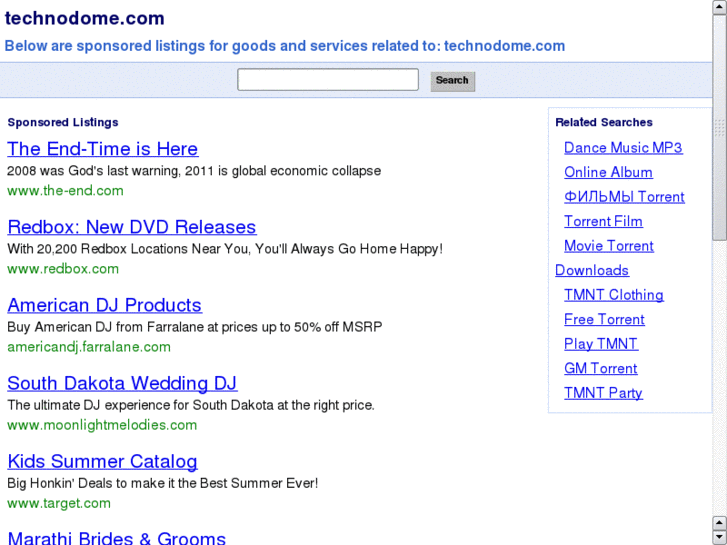Click the 'Below are sponsored listings' subtitle
Screen dimensions: 727x545
point(285,46)
